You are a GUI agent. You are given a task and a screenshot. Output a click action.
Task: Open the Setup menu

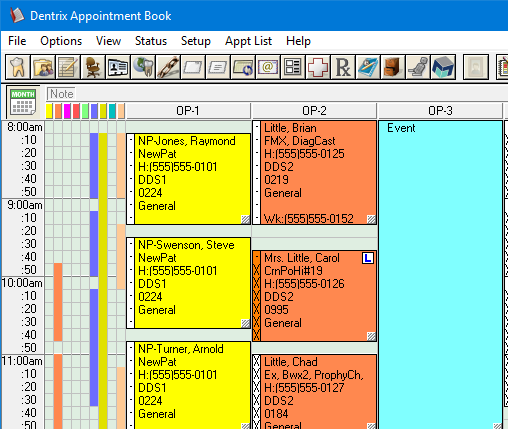(196, 41)
